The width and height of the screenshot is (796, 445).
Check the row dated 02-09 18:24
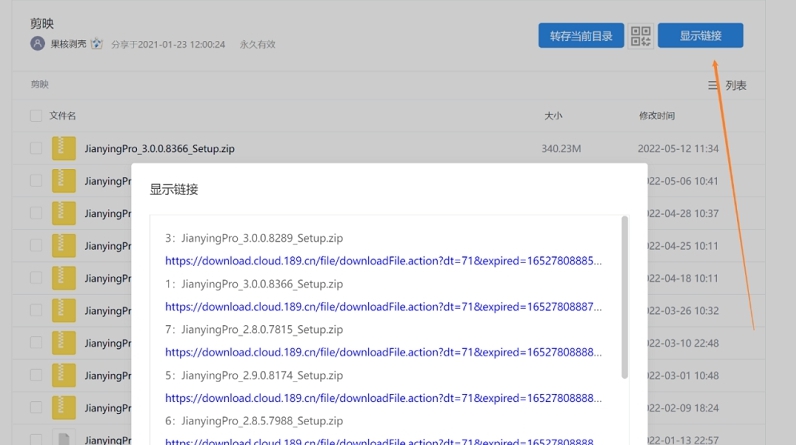click(x=36, y=407)
